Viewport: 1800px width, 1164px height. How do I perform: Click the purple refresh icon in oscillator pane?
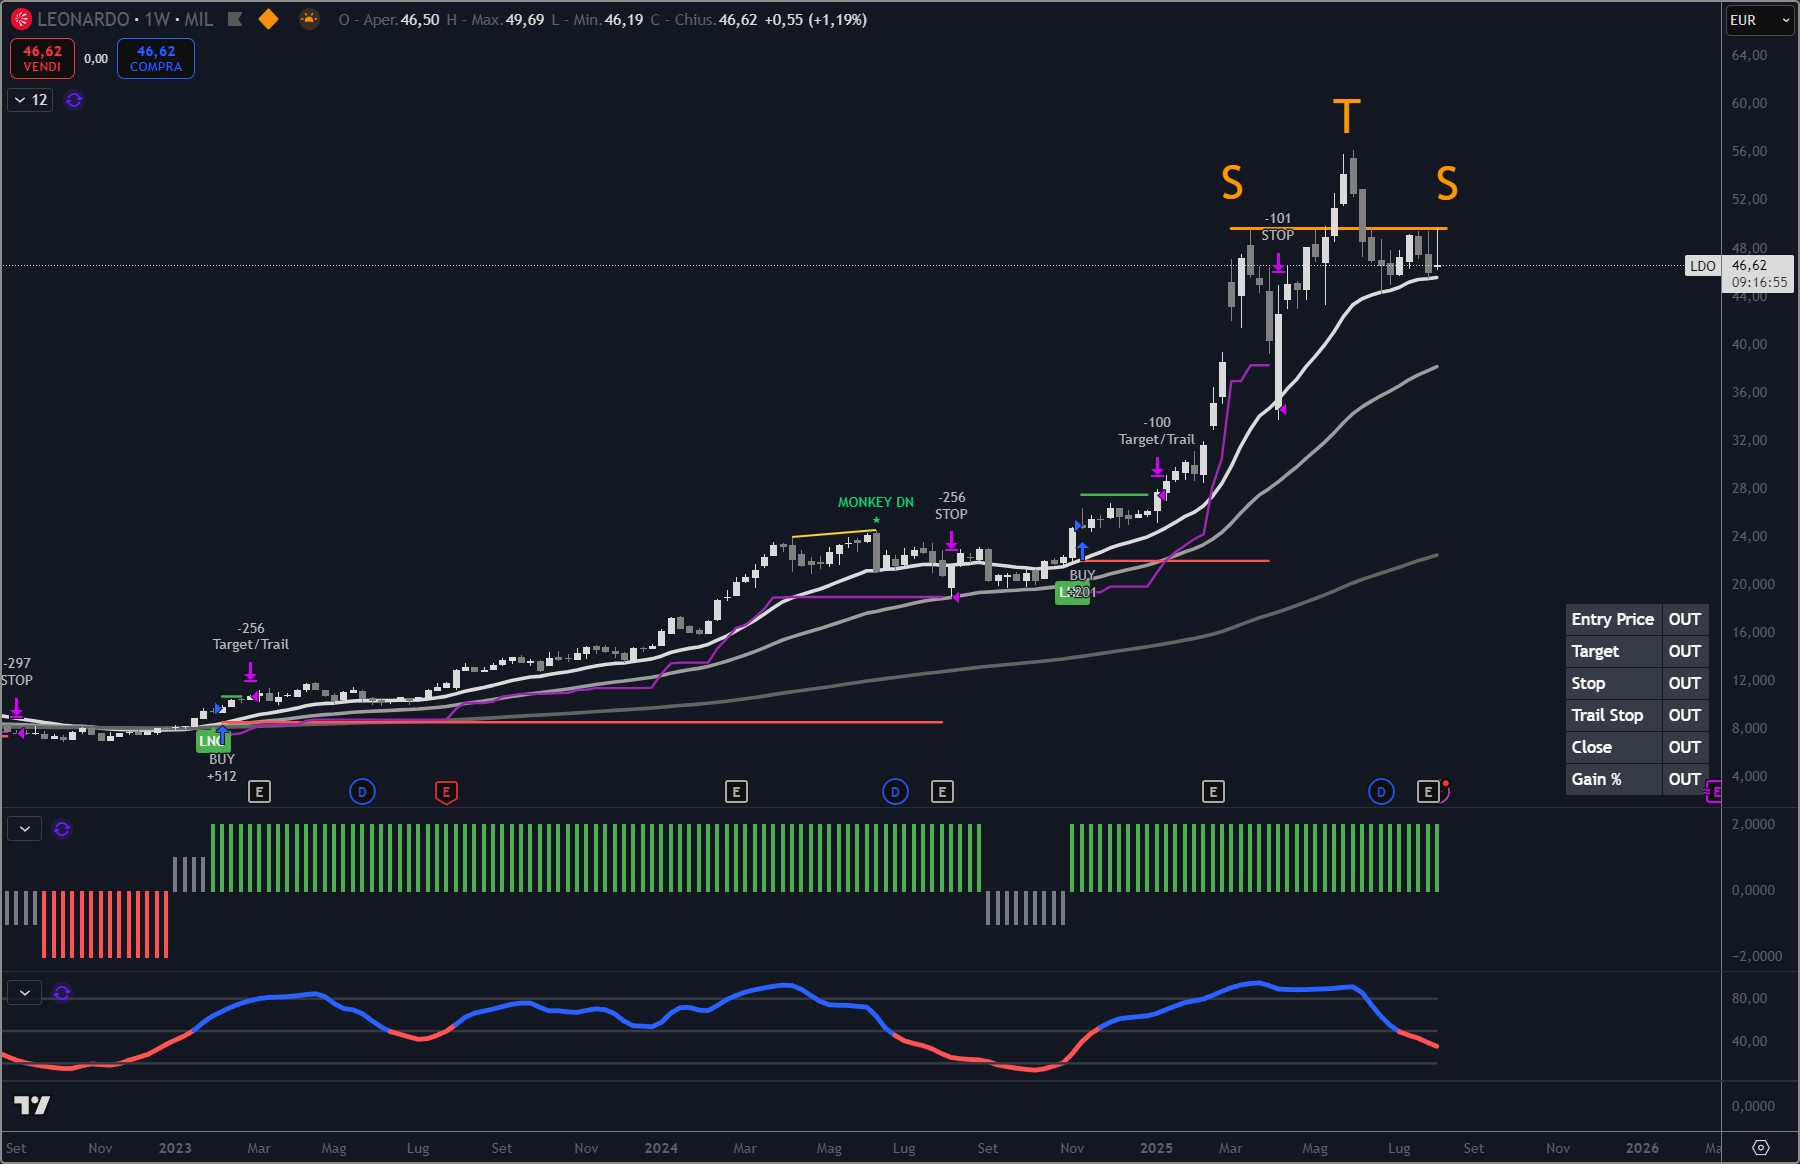click(62, 993)
